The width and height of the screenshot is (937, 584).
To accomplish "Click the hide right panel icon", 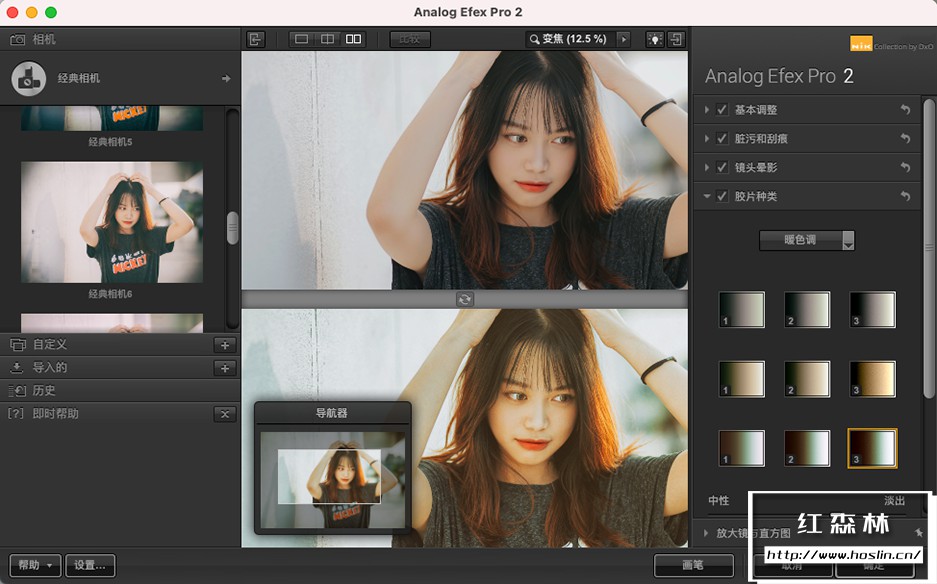I will (x=677, y=39).
